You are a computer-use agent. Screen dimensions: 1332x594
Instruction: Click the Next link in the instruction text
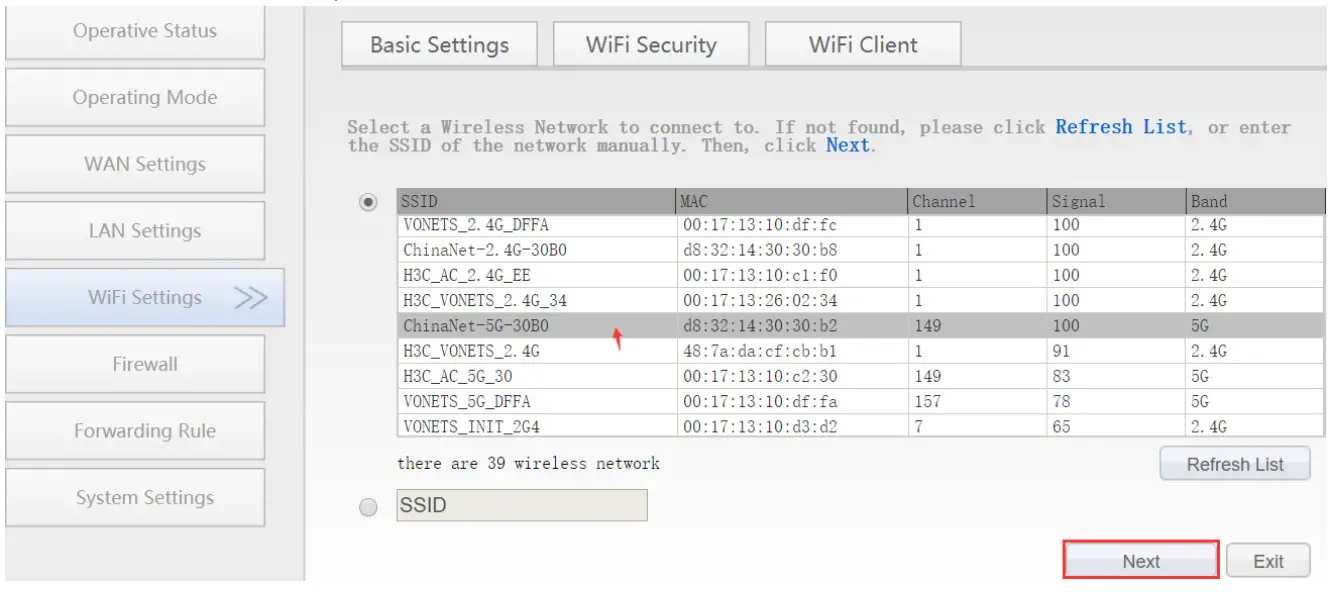[845, 144]
